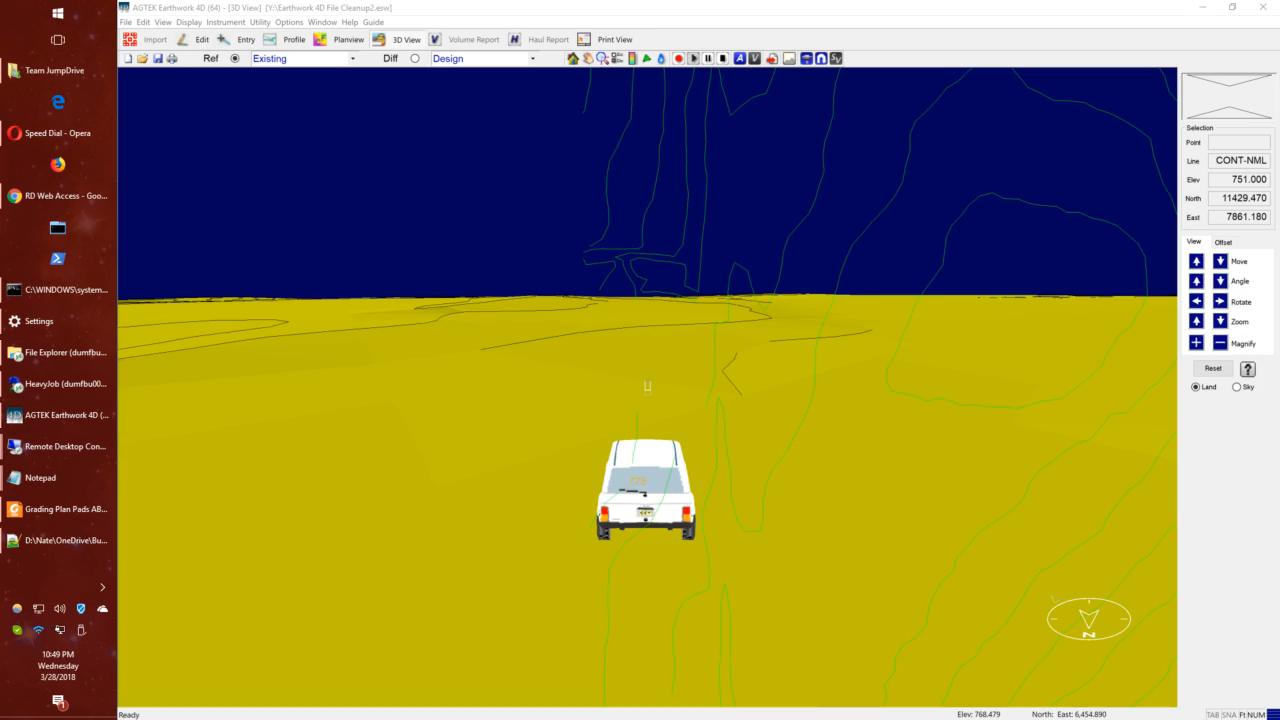Open the View menu
Image resolution: width=1280 pixels, height=720 pixels.
(x=162, y=22)
